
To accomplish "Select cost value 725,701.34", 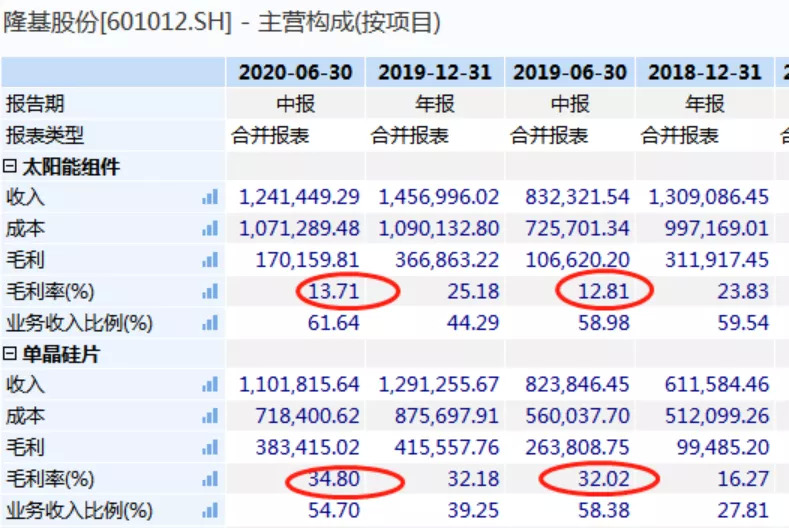I will pyautogui.click(x=577, y=229).
